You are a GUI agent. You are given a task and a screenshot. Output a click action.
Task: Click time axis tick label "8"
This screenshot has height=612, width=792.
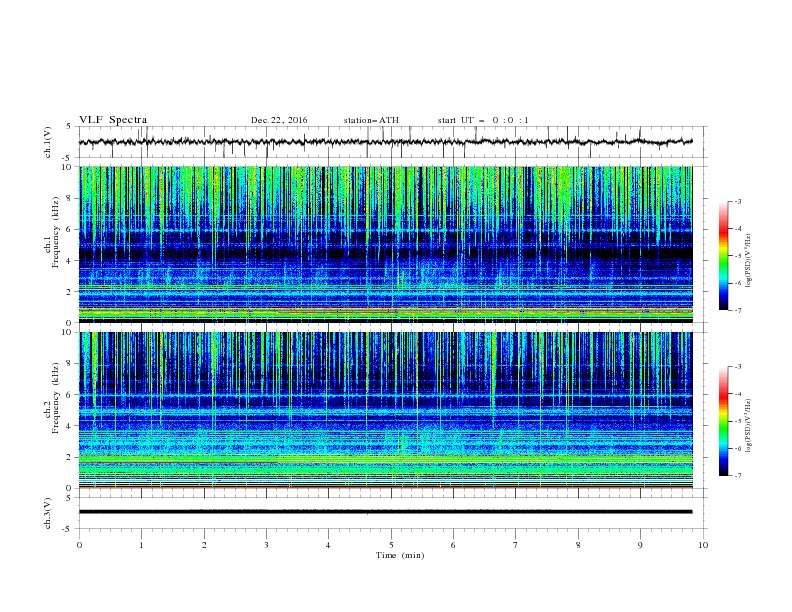578,545
